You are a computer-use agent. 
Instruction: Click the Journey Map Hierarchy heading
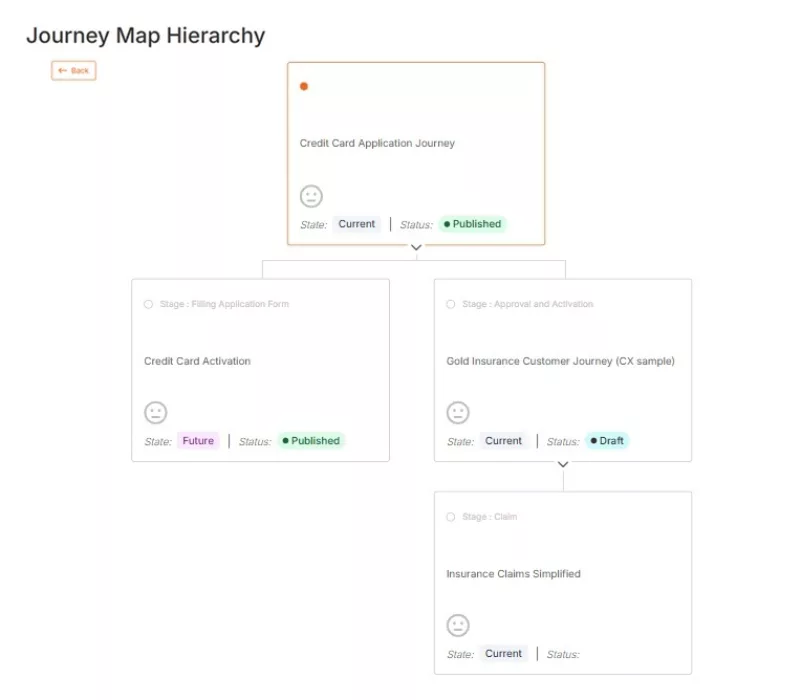coord(146,35)
